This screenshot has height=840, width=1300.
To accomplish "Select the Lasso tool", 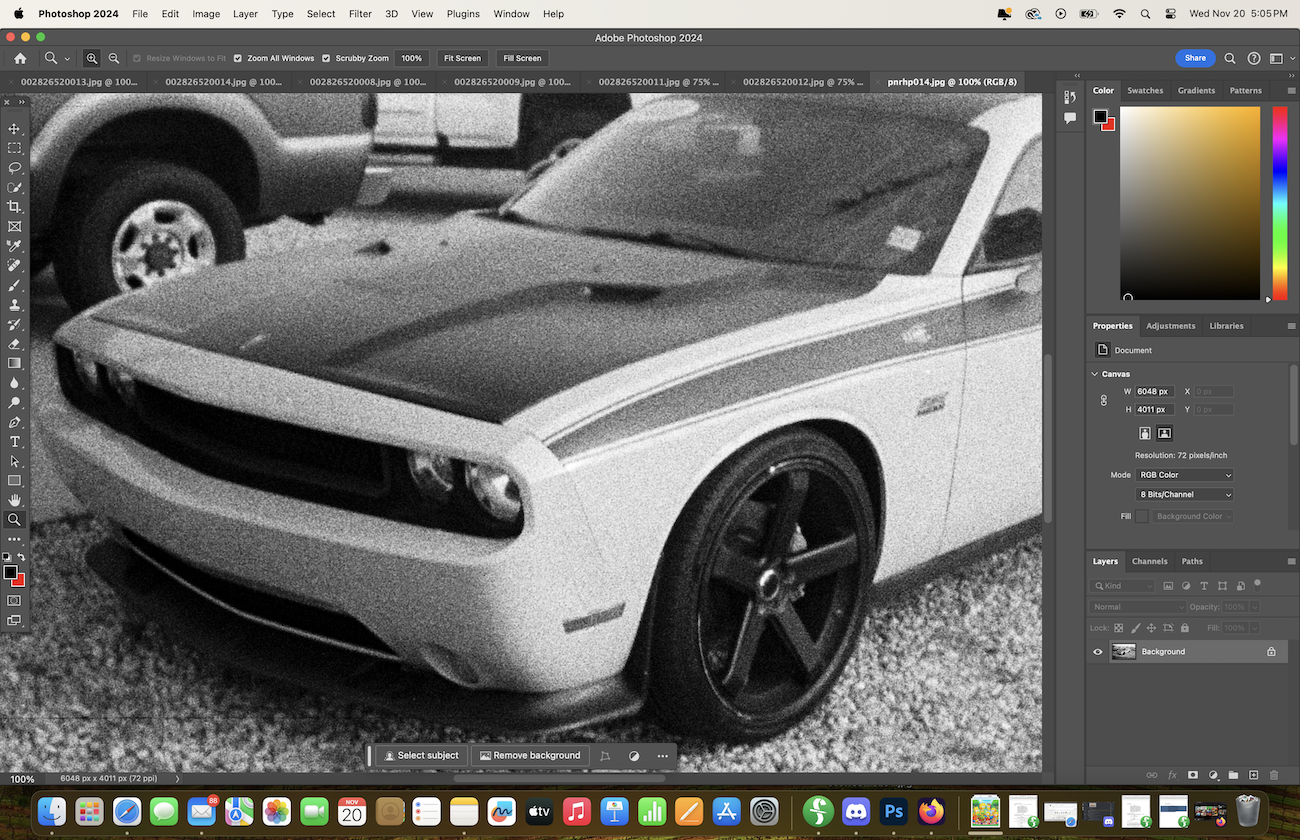I will (14, 168).
